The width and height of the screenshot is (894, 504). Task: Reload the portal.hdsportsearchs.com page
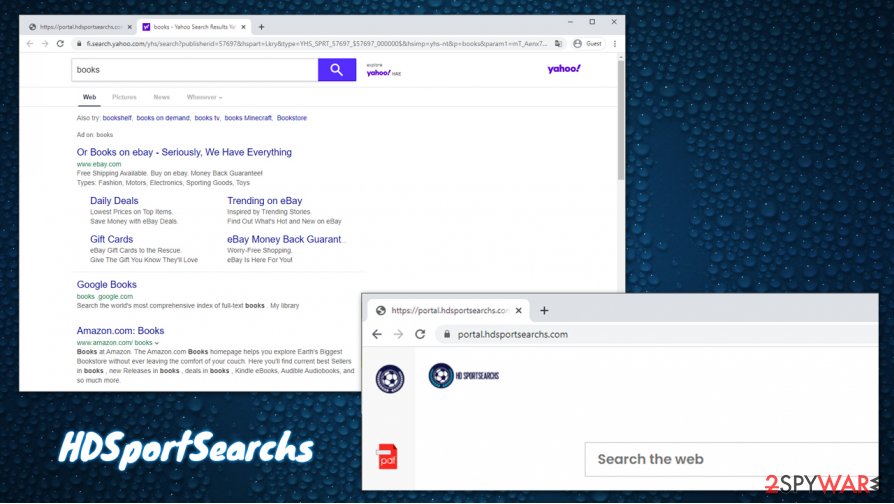click(420, 334)
